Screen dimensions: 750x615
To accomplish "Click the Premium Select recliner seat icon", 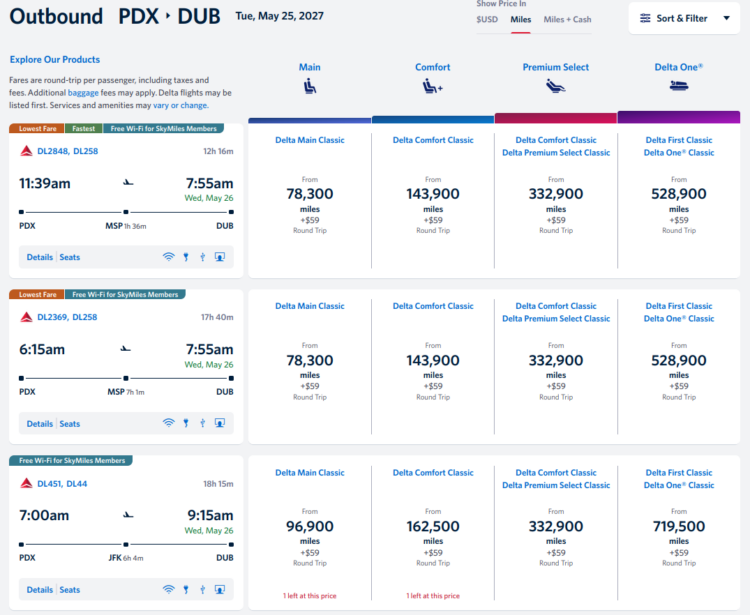I will [555, 86].
